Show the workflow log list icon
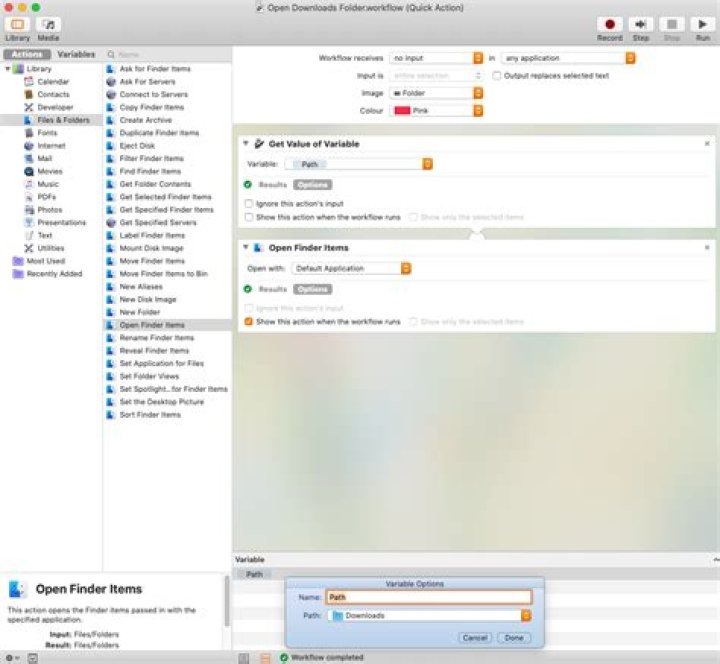The height and width of the screenshot is (664, 720). [x=244, y=658]
